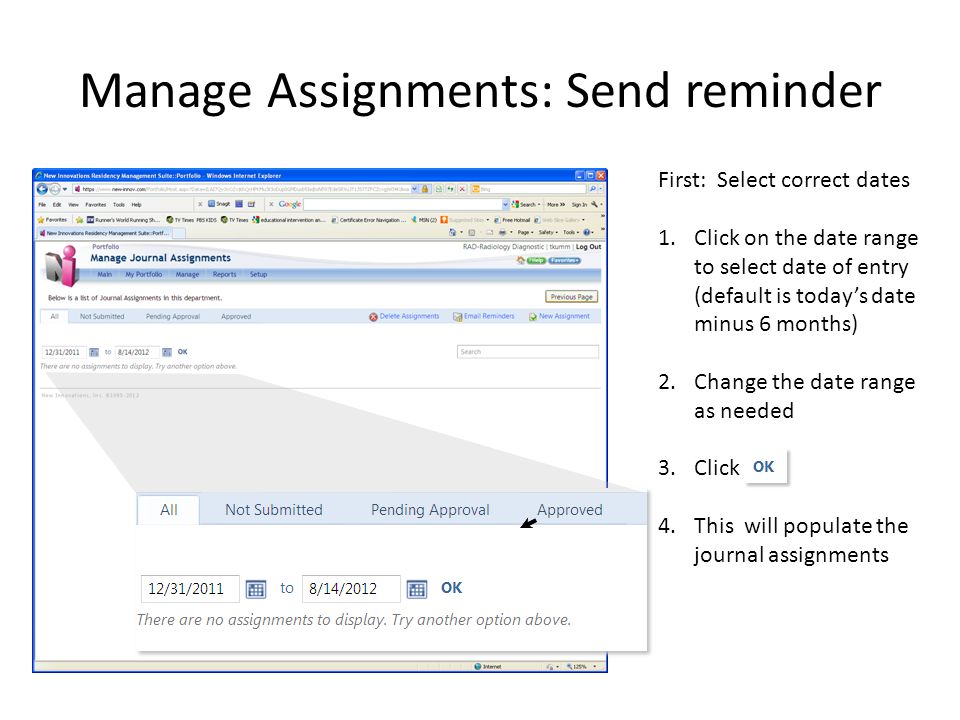
Task: Click the 12/31/2011 start date field in magnified view
Action: tap(190, 589)
